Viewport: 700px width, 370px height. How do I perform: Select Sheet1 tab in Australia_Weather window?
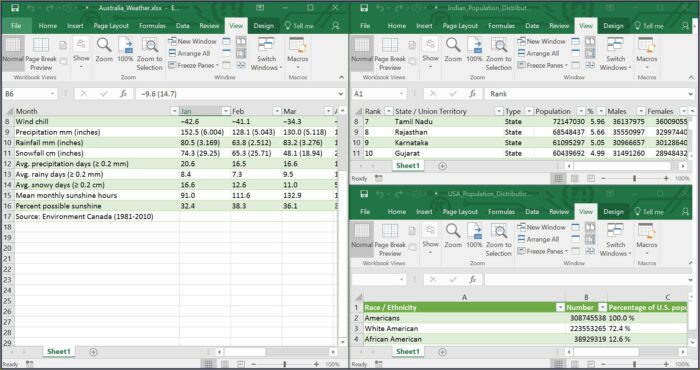[59, 352]
